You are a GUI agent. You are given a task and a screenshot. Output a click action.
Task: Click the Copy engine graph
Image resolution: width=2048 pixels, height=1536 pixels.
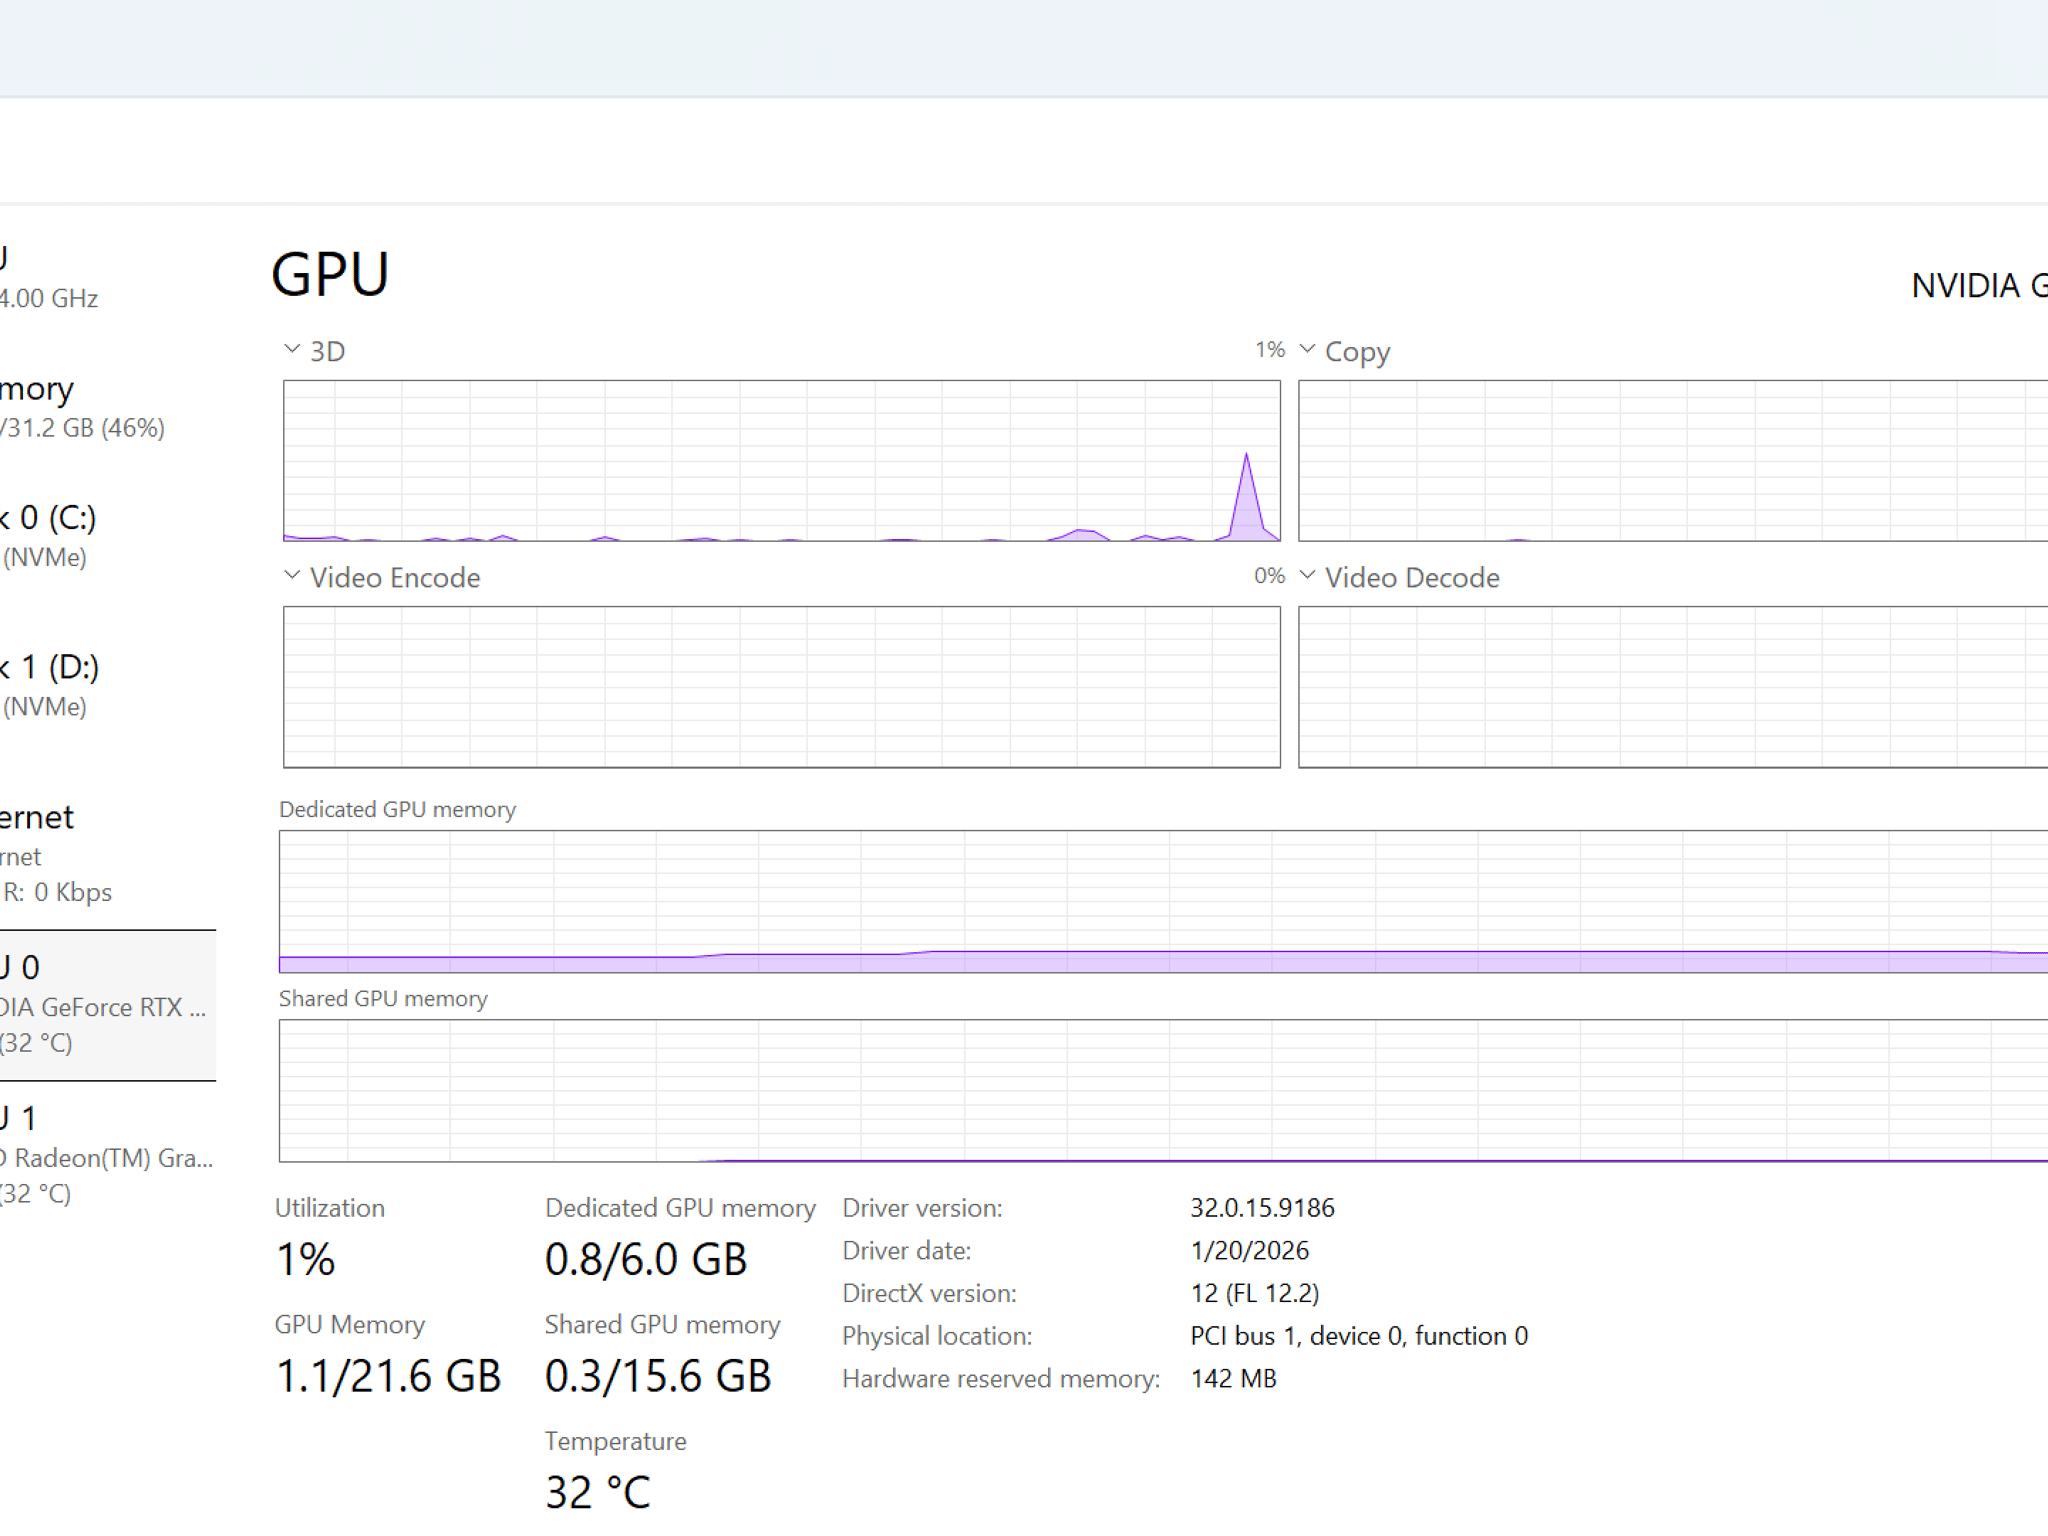coord(1673,461)
